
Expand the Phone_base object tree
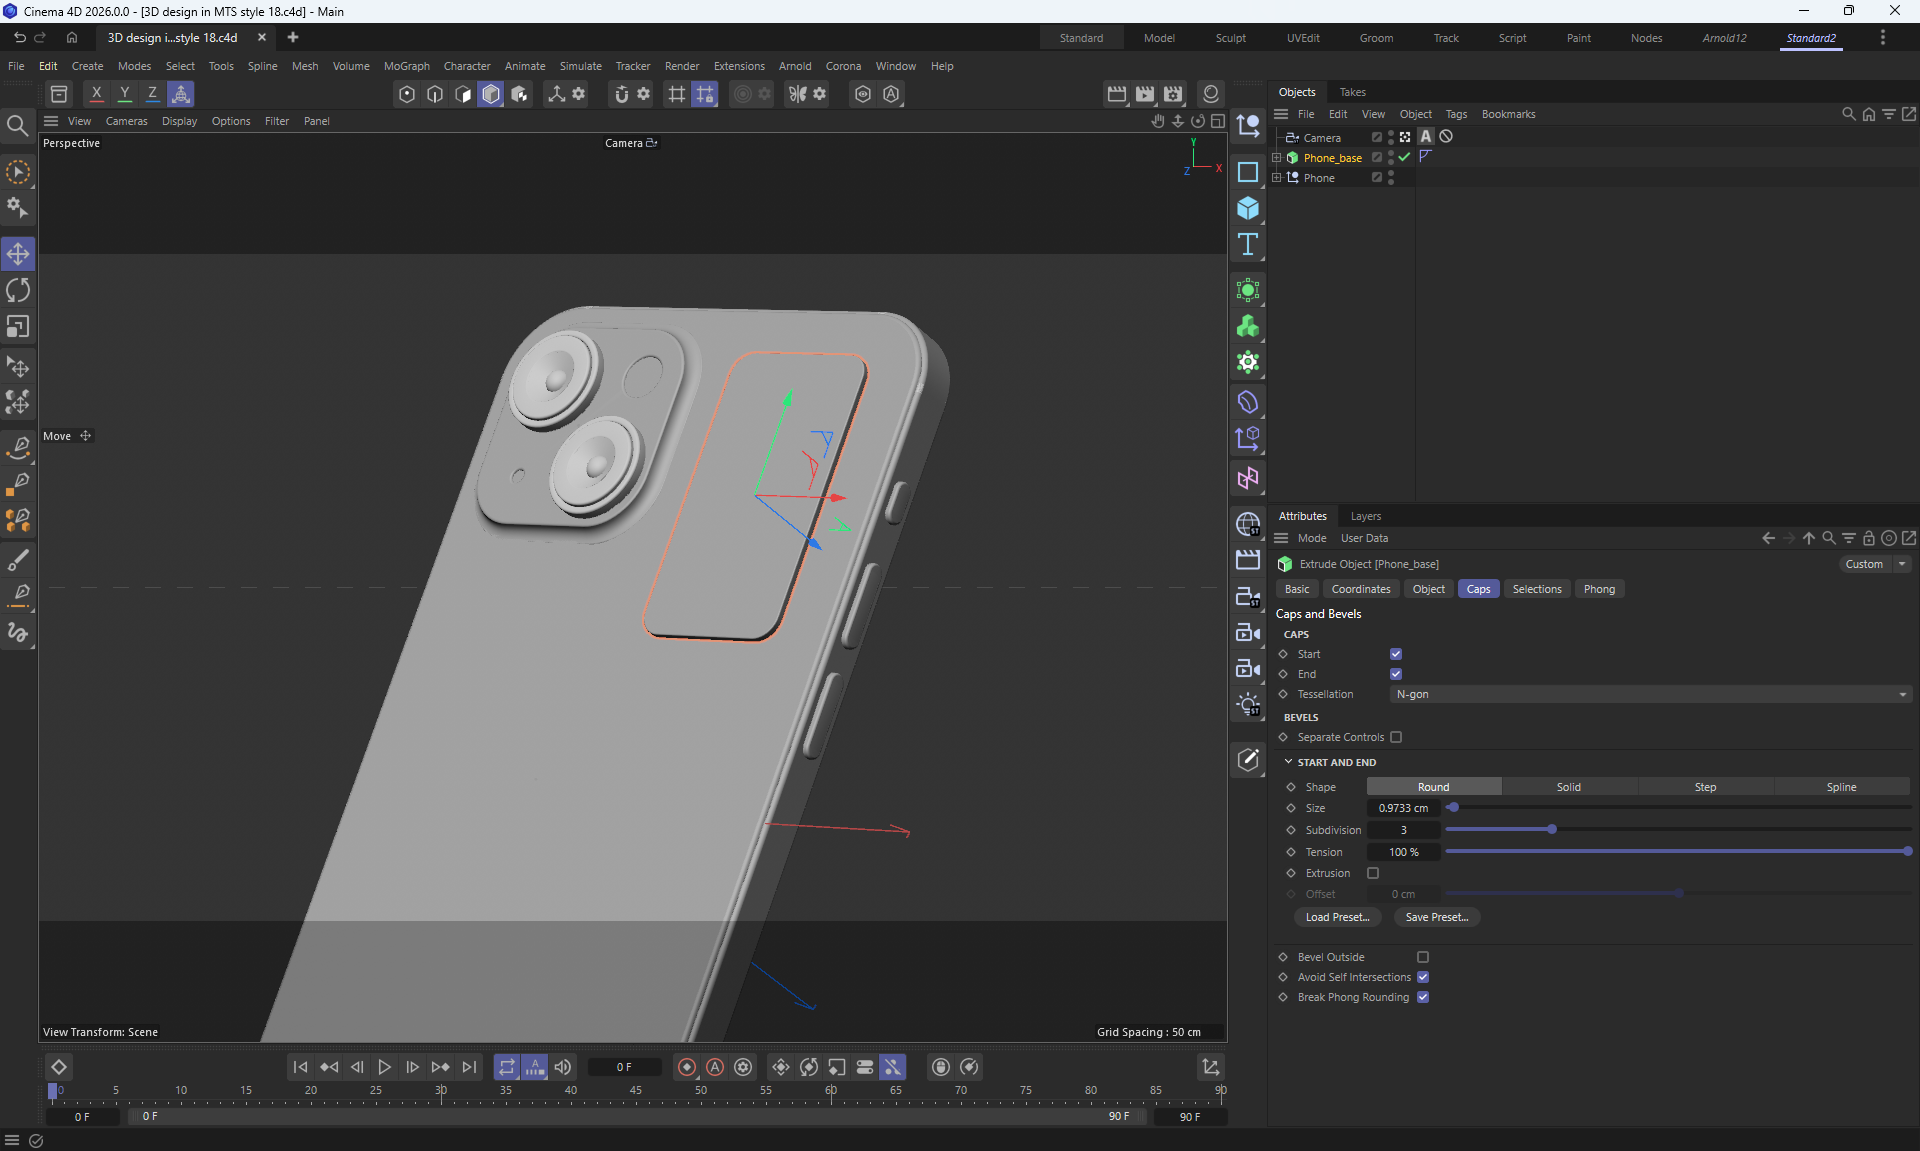point(1276,158)
